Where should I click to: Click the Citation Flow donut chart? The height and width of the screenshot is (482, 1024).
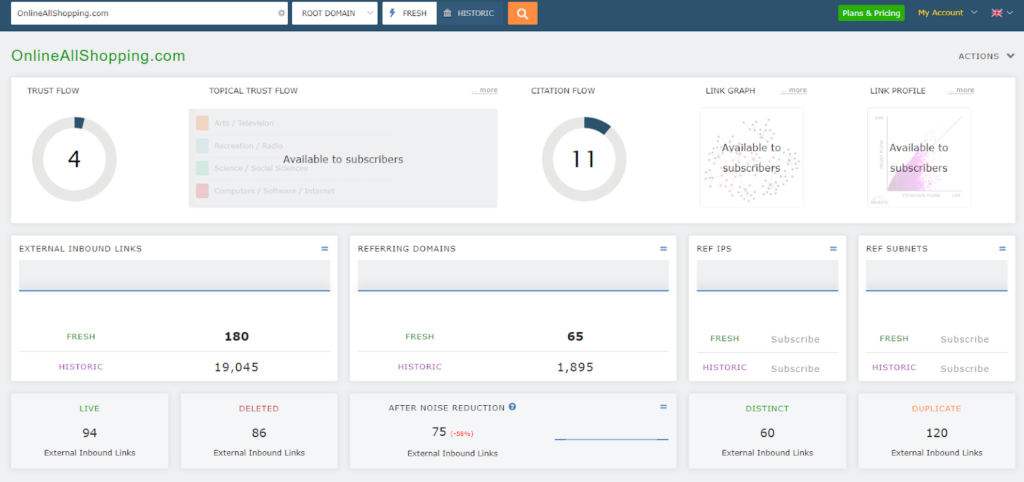coord(584,158)
